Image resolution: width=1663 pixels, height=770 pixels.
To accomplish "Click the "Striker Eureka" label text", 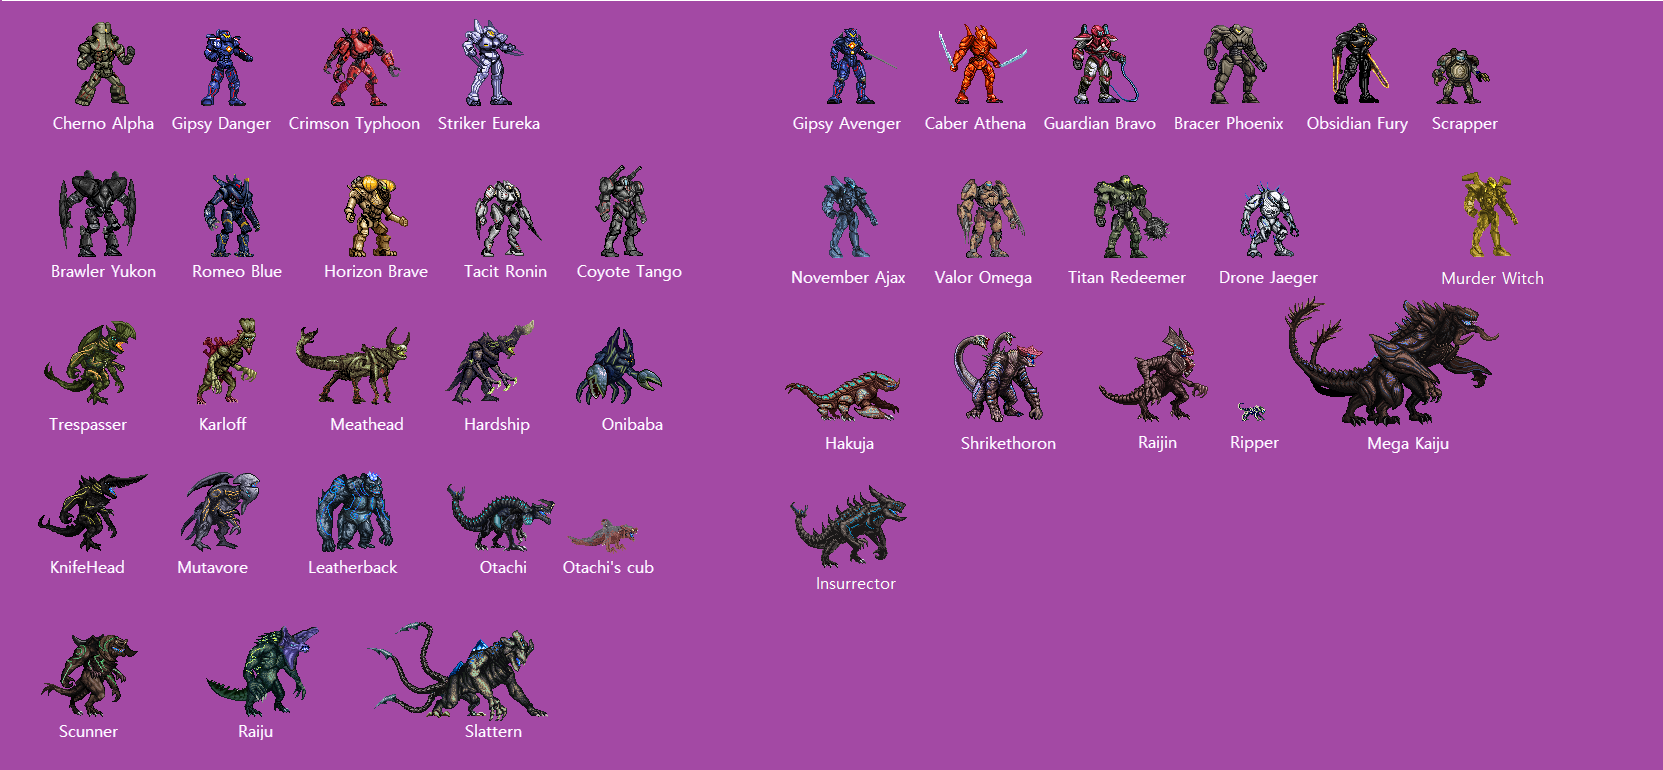I will (488, 123).
